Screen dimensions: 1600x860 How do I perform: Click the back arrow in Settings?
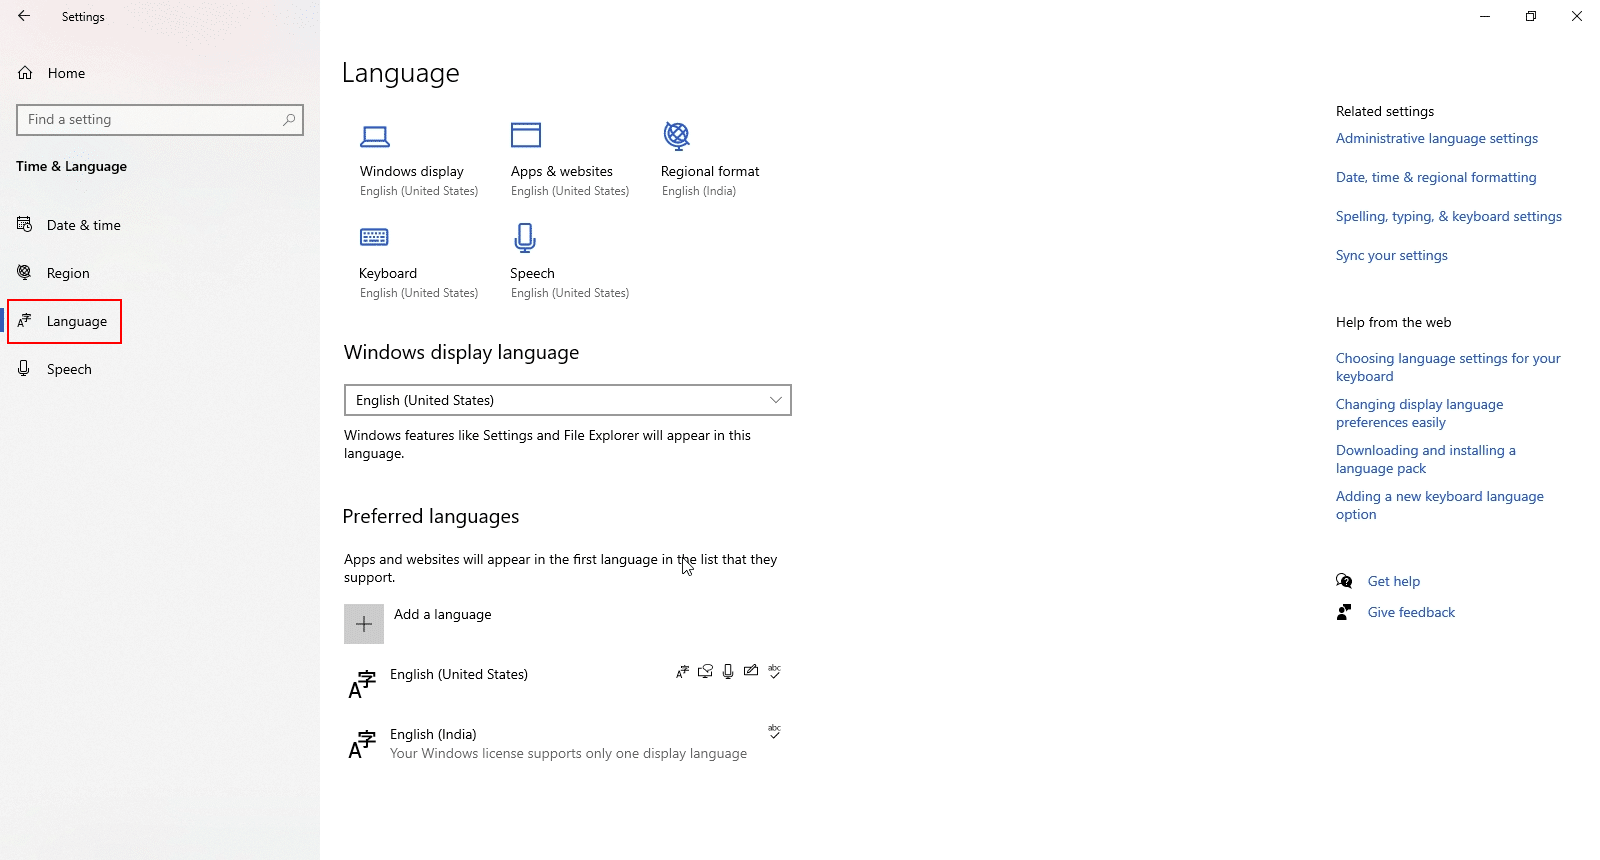click(x=24, y=16)
